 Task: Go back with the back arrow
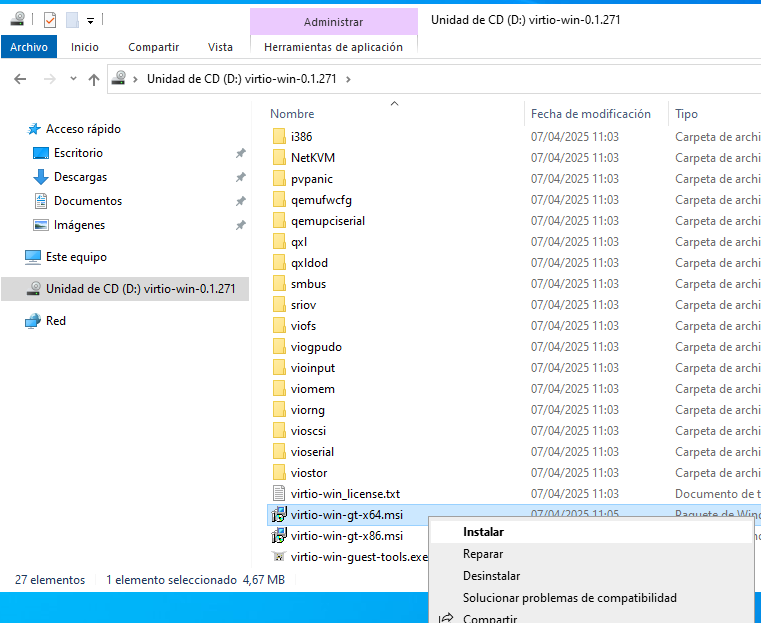tap(20, 79)
